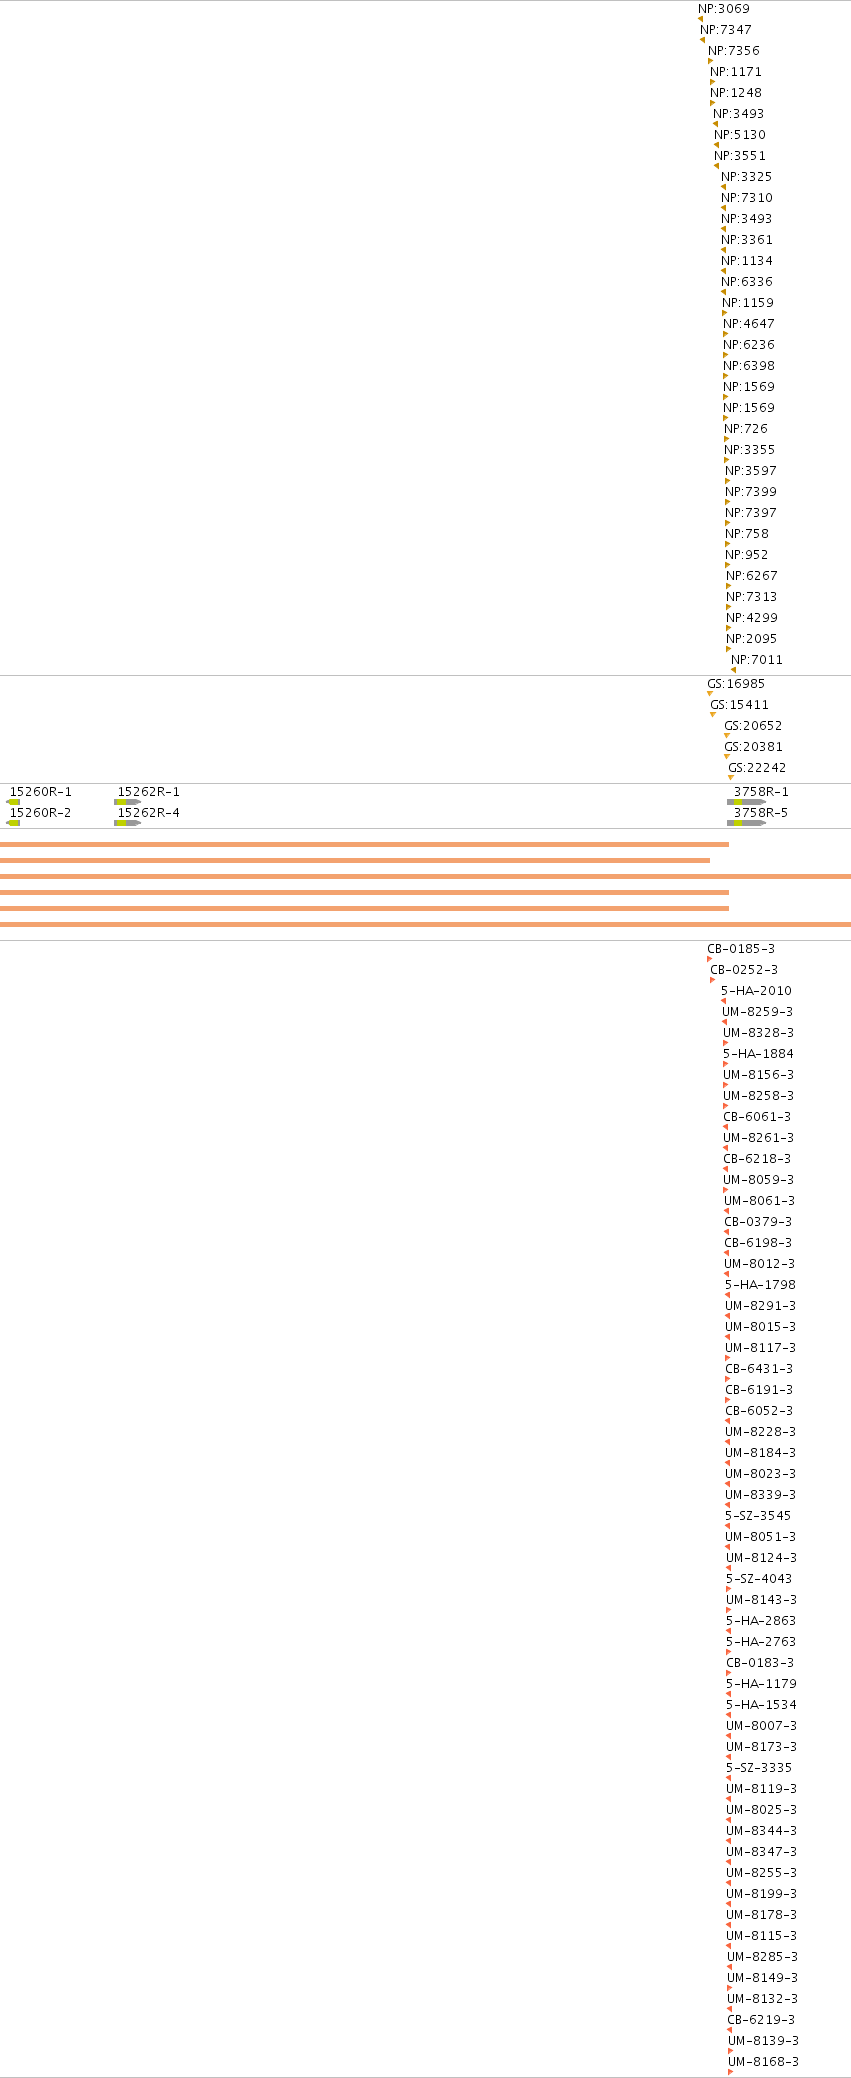
Task: Open the 15262R-4 gene glyph
Action: (127, 823)
